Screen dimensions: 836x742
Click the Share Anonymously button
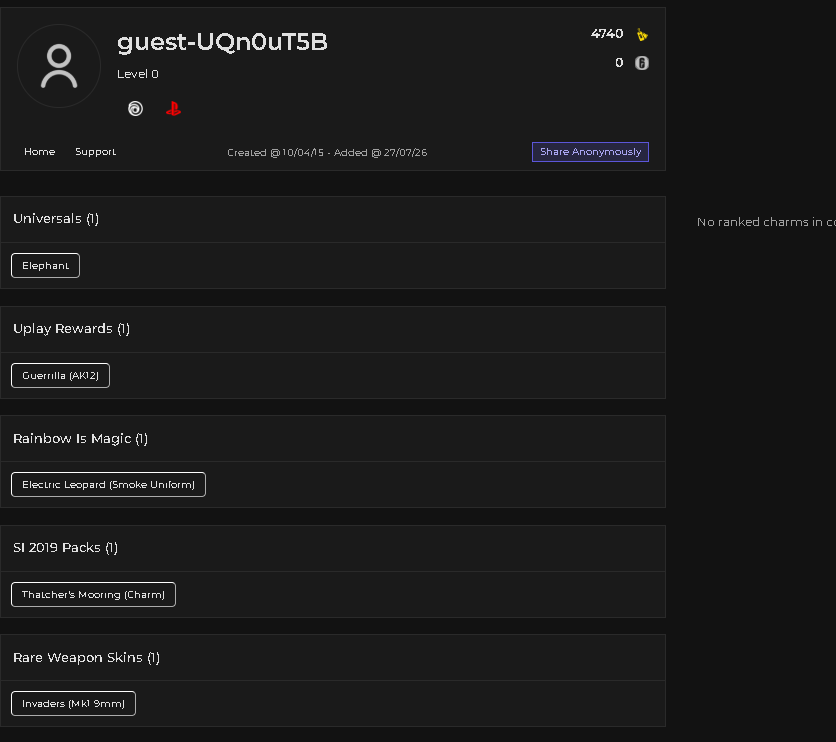coord(590,152)
